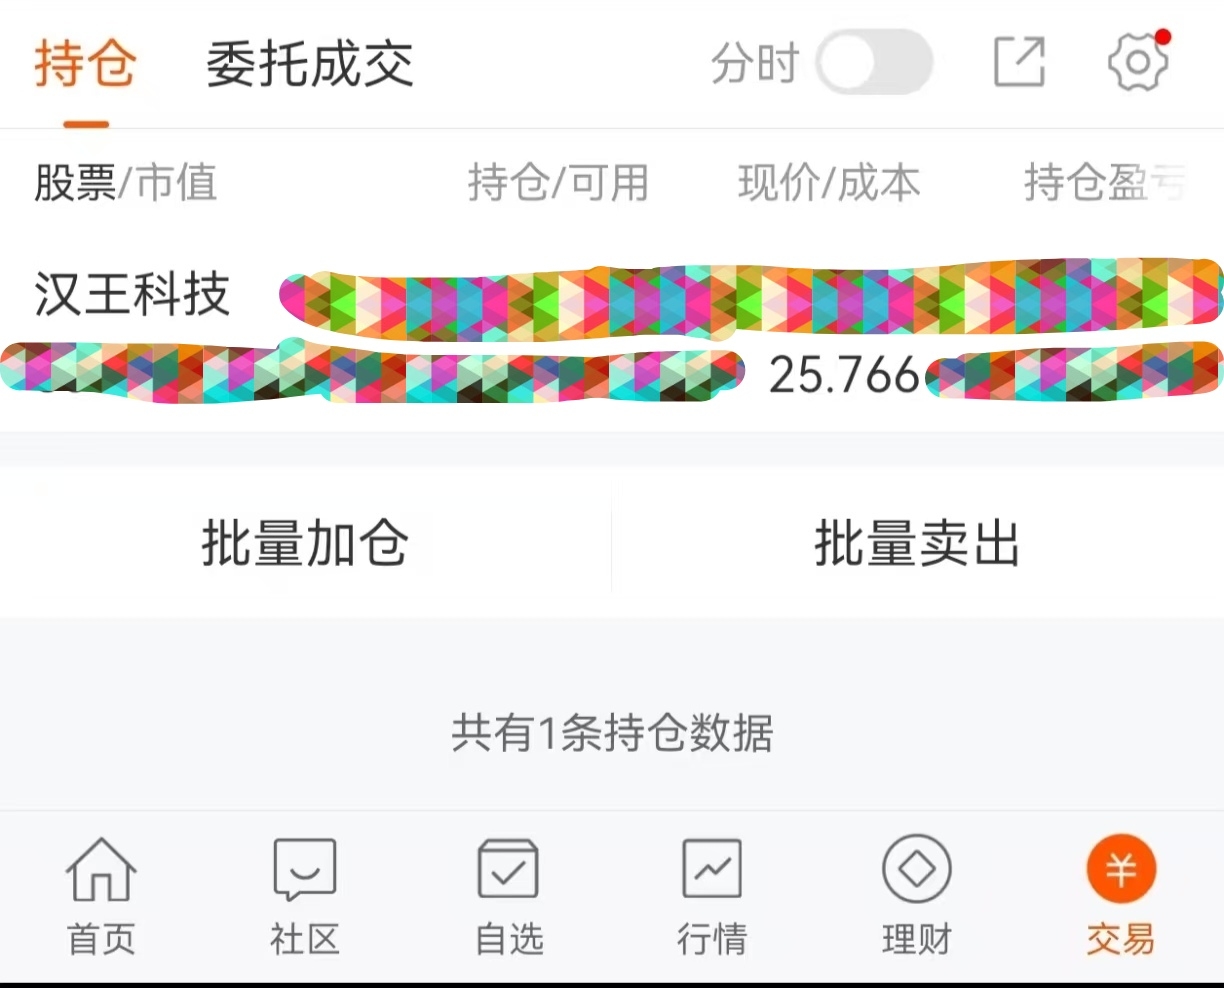This screenshot has width=1224, height=988.
Task: Switch to the 持仓 tab
Action: pyautogui.click(x=85, y=65)
